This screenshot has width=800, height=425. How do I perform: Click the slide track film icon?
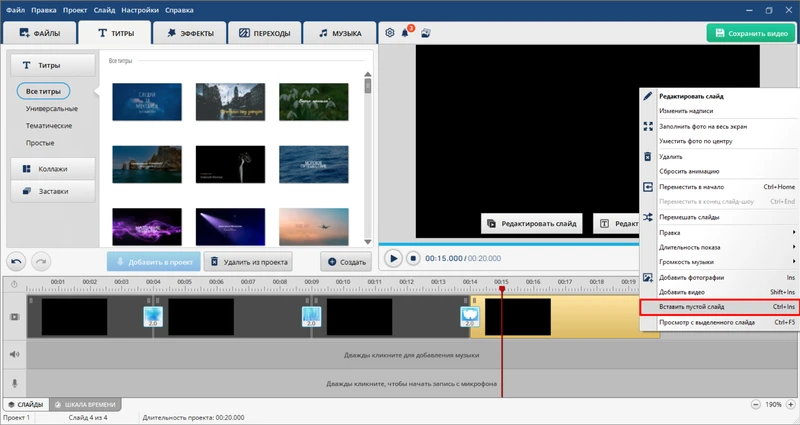pos(14,316)
